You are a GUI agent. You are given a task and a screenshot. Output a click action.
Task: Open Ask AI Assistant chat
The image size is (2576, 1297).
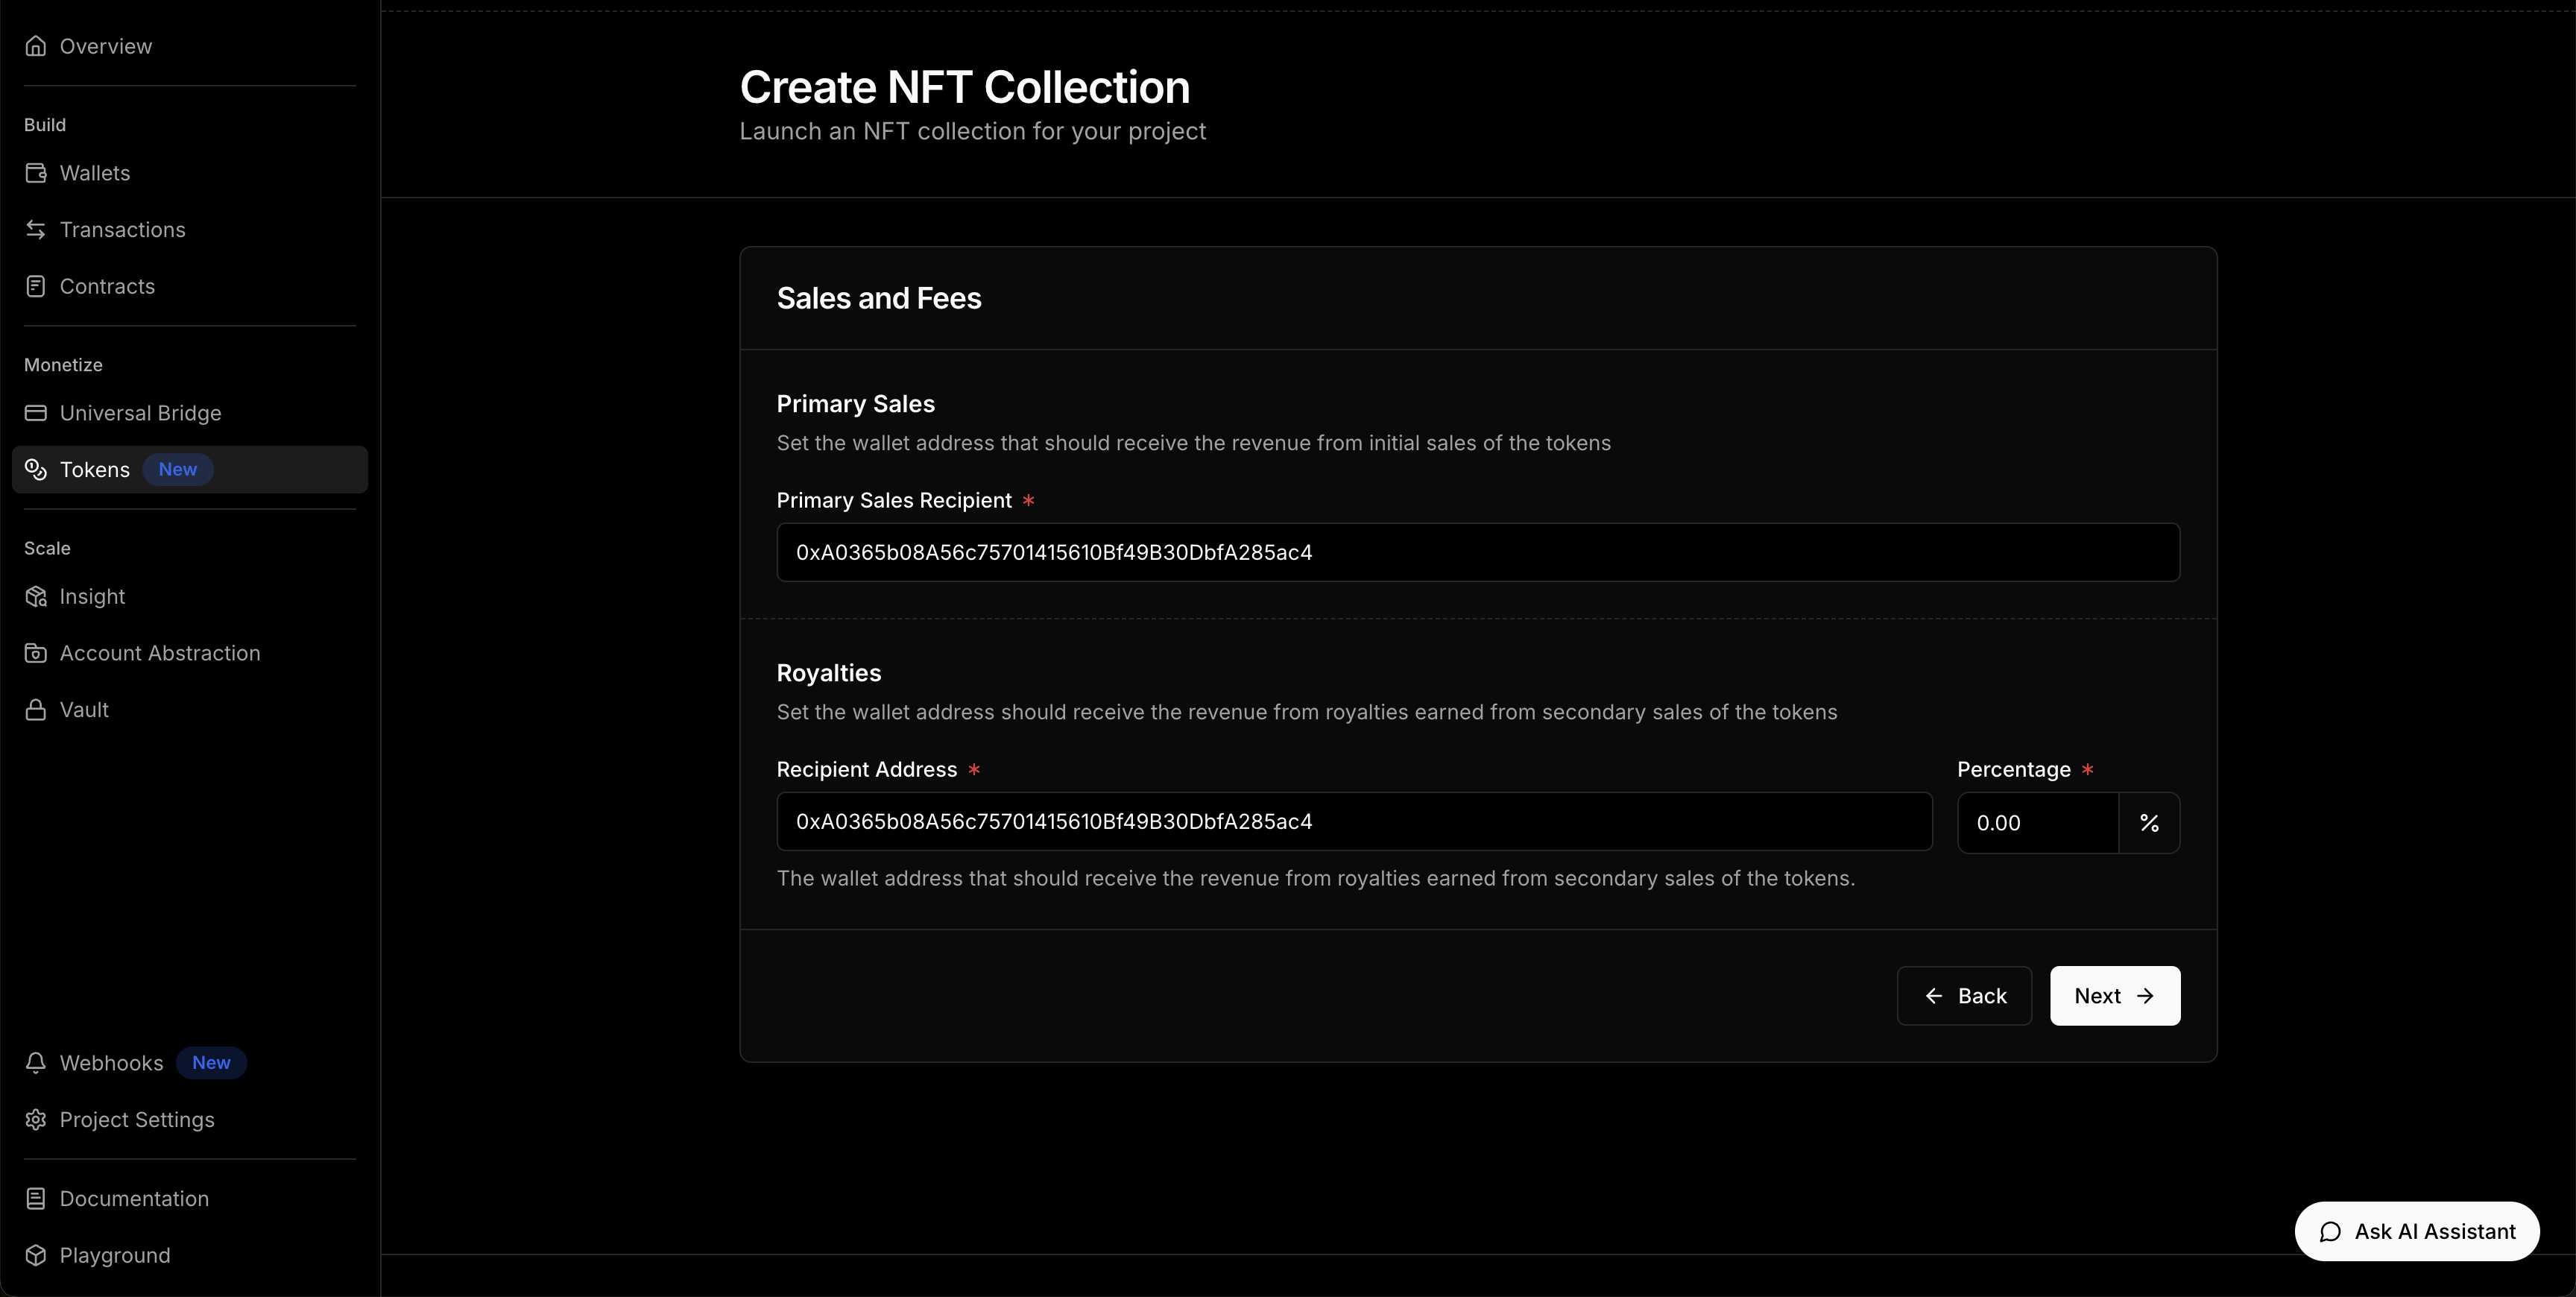point(2416,1232)
